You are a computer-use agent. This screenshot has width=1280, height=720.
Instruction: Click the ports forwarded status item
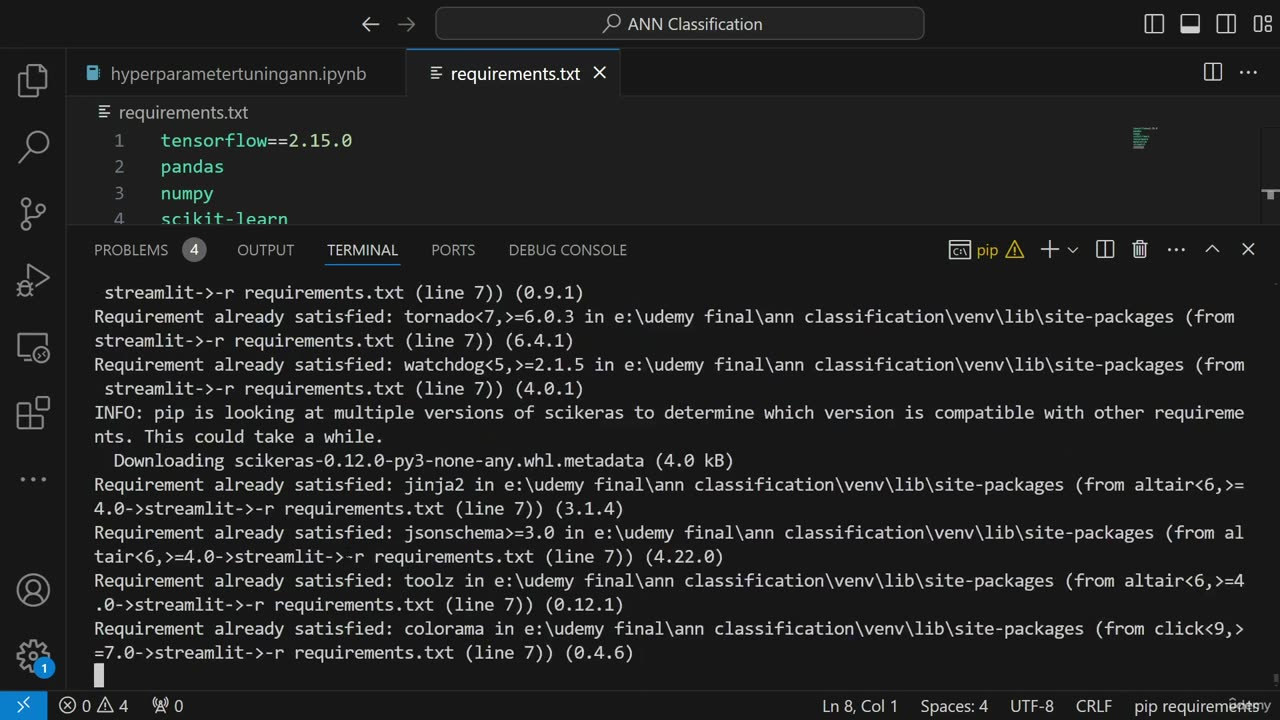pyautogui.click(x=168, y=706)
